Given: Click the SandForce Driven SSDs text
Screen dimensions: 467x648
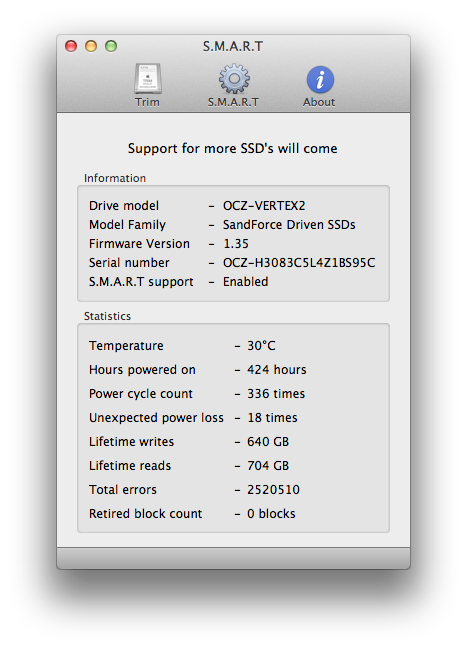Looking at the screenshot, I should tap(289, 225).
